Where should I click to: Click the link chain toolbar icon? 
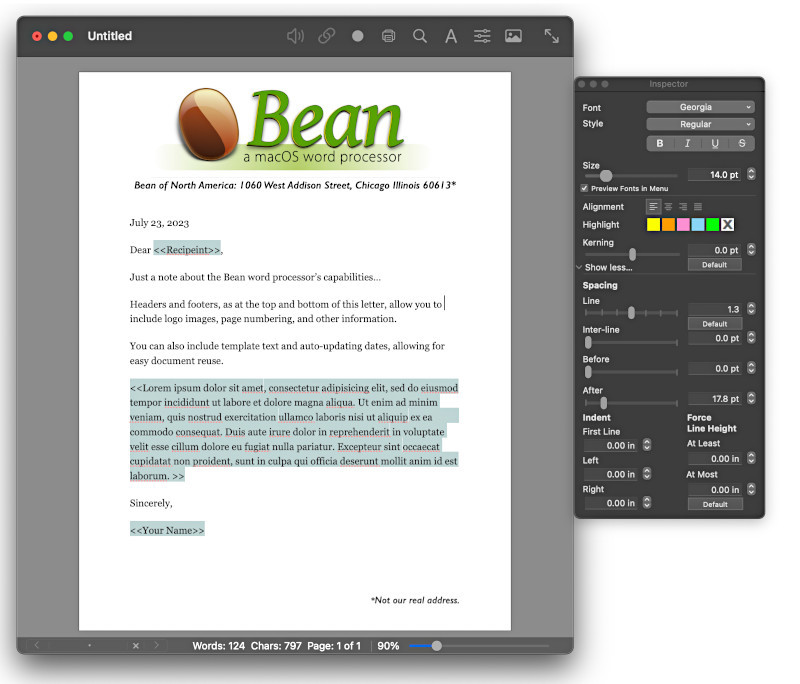pyautogui.click(x=327, y=36)
